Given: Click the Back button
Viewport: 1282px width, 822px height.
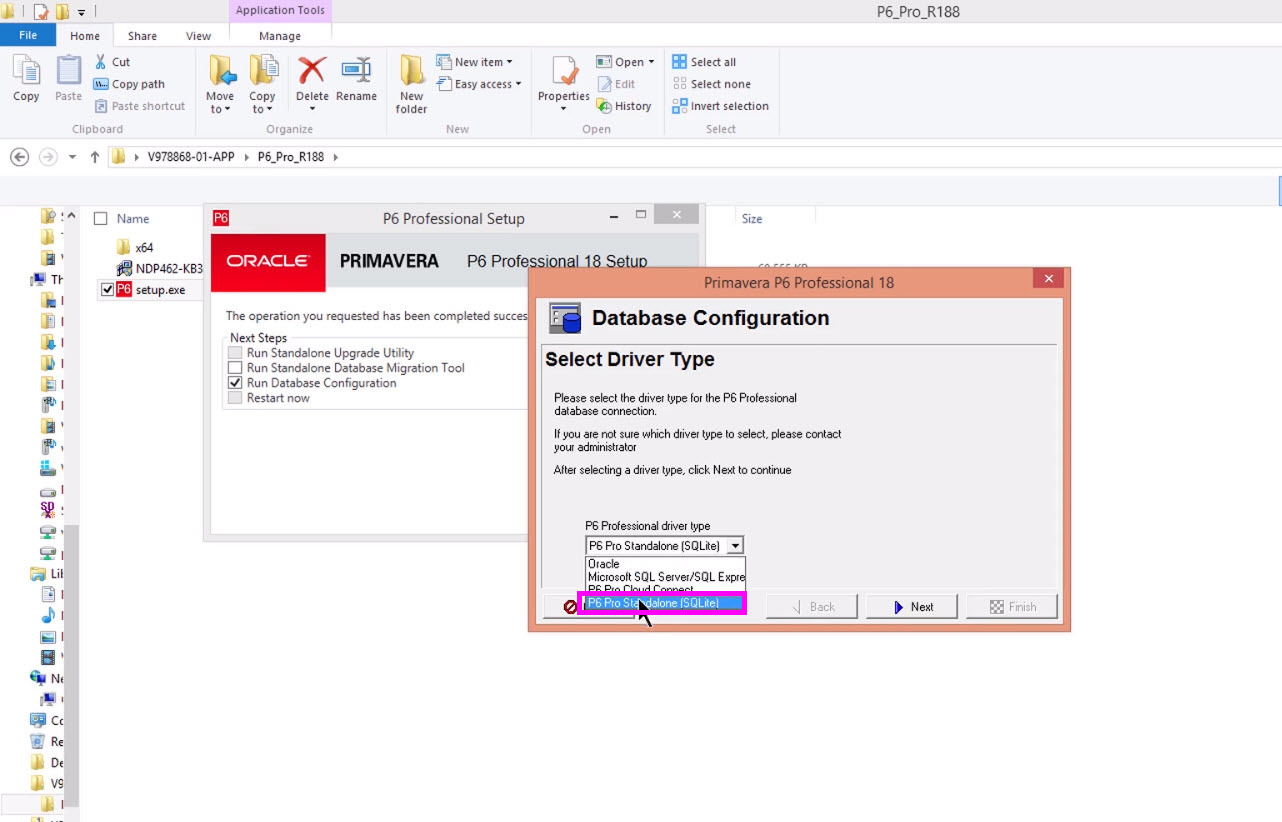Looking at the screenshot, I should click(812, 607).
